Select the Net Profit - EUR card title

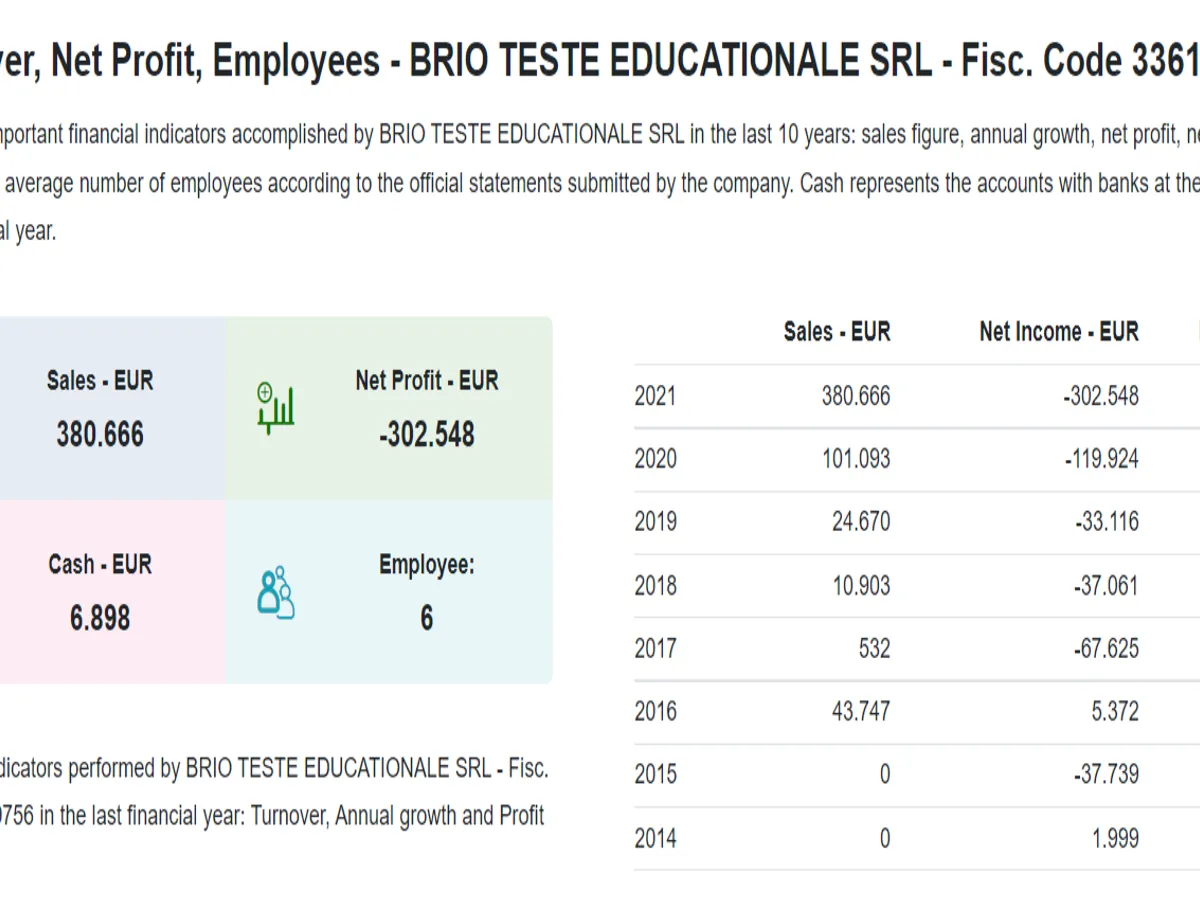tap(426, 381)
